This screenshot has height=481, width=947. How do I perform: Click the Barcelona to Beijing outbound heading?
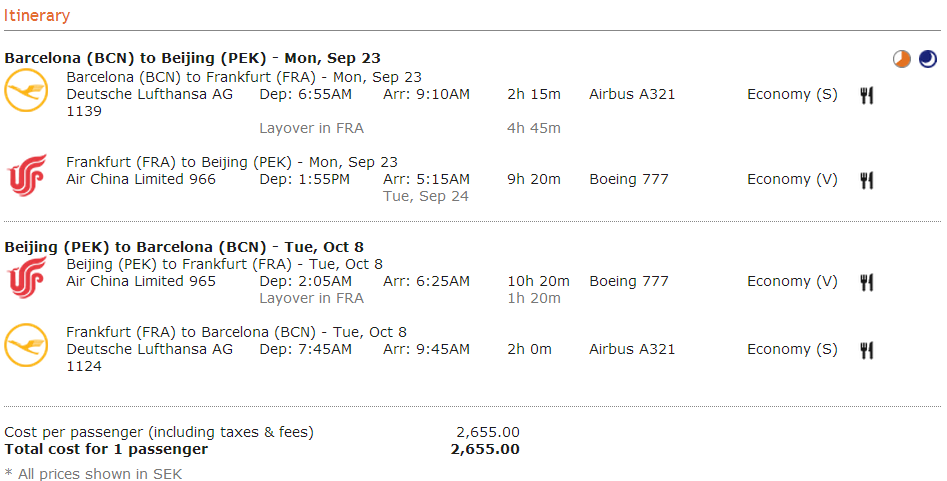click(x=193, y=58)
